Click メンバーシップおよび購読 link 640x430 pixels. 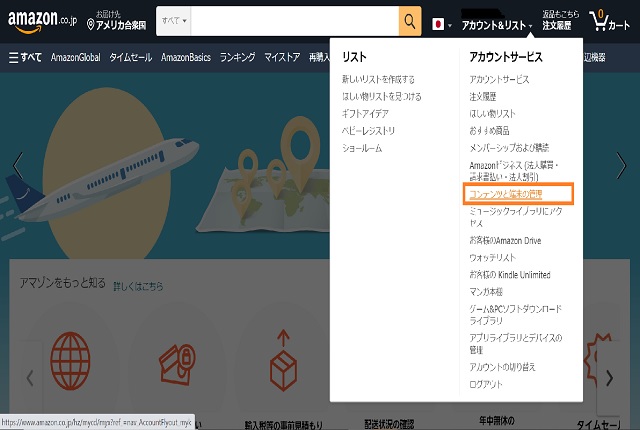point(509,148)
